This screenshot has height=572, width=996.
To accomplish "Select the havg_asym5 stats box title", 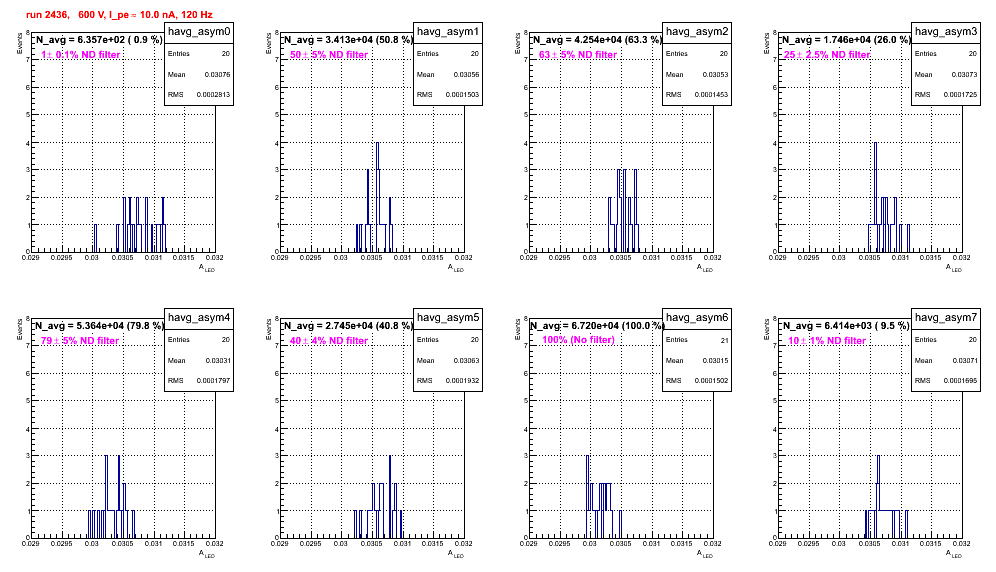I will (x=448, y=318).
